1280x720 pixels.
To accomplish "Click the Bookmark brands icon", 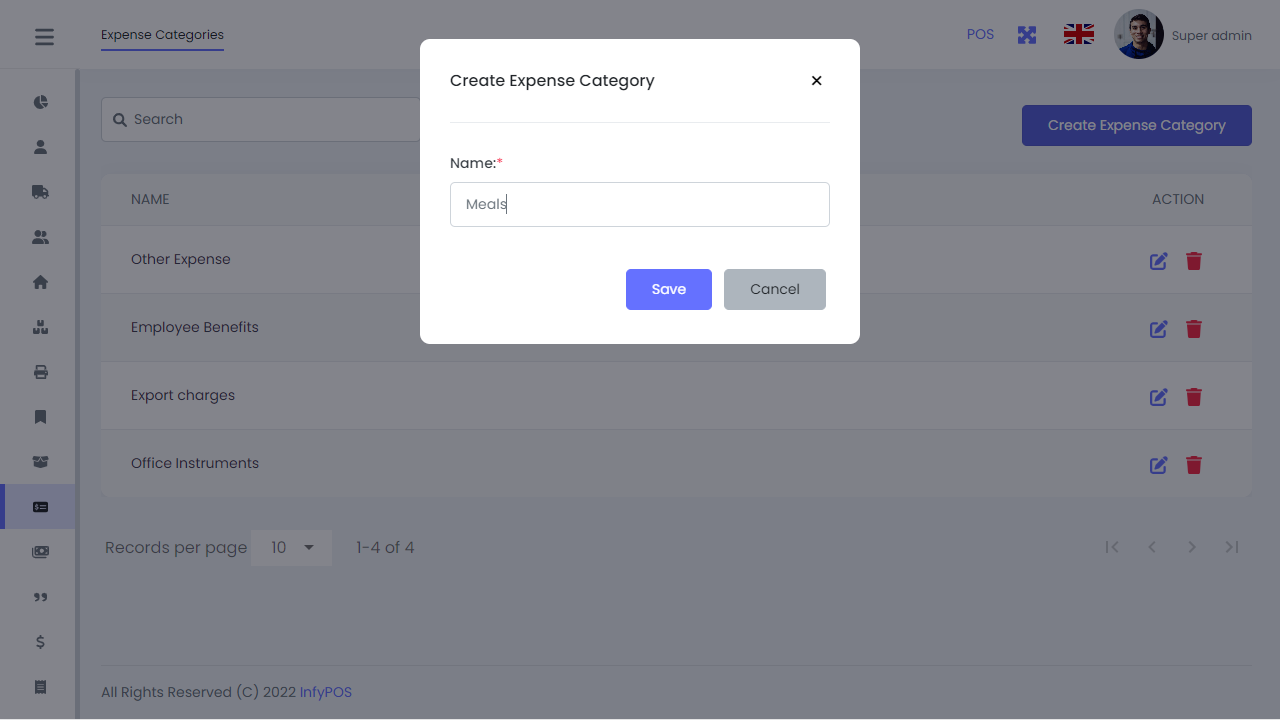I will 40,416.
